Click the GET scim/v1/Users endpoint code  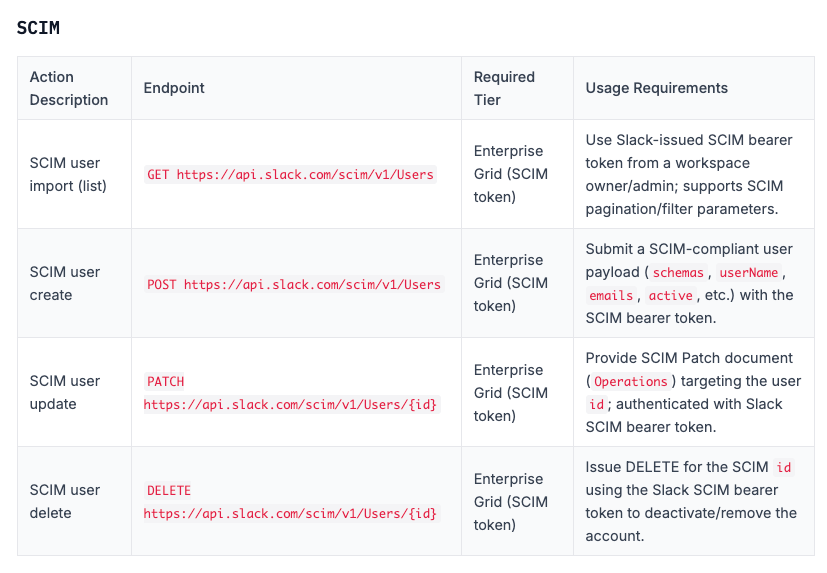pos(290,175)
